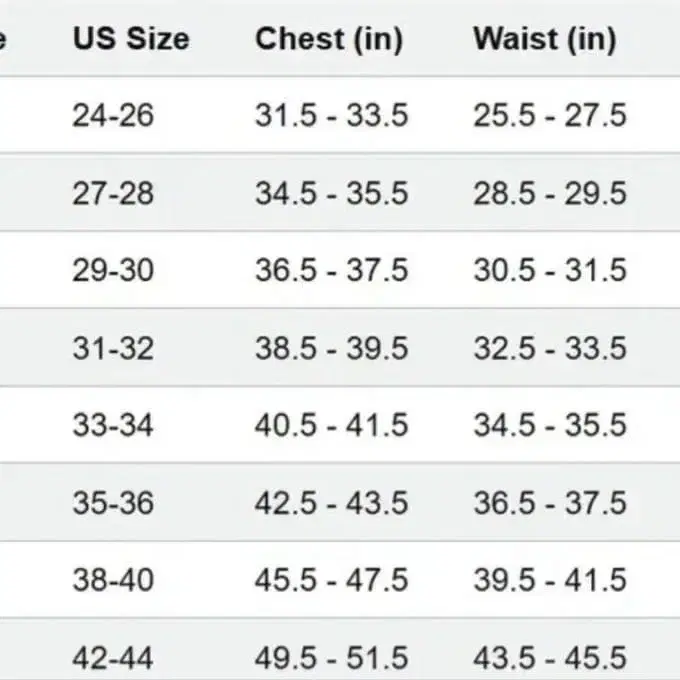Click chest measurement 40.5 - 41.5
680x680 pixels.
click(x=331, y=425)
